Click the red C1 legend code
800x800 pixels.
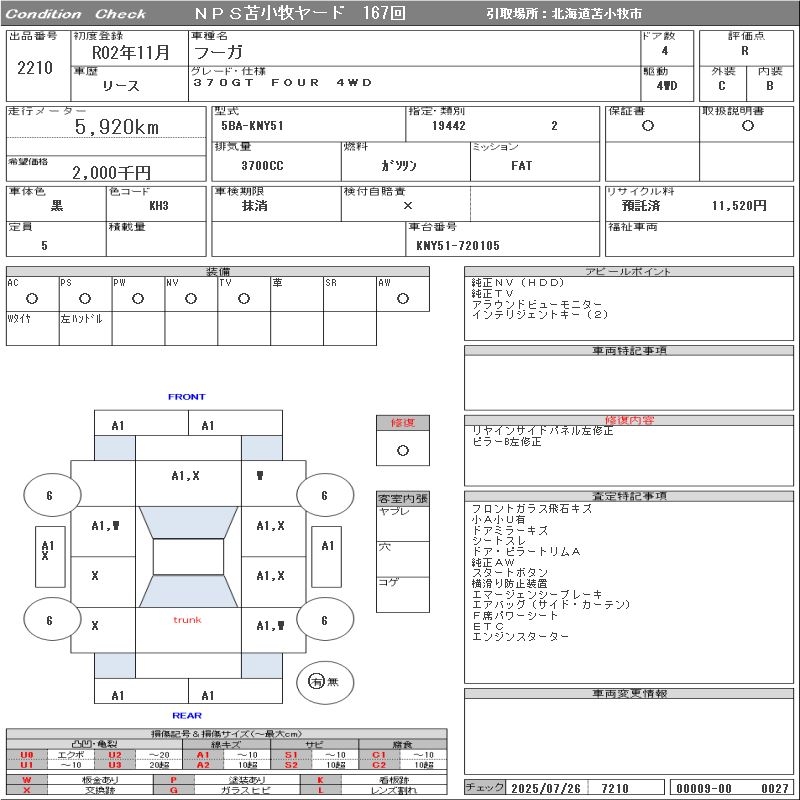click(x=379, y=755)
